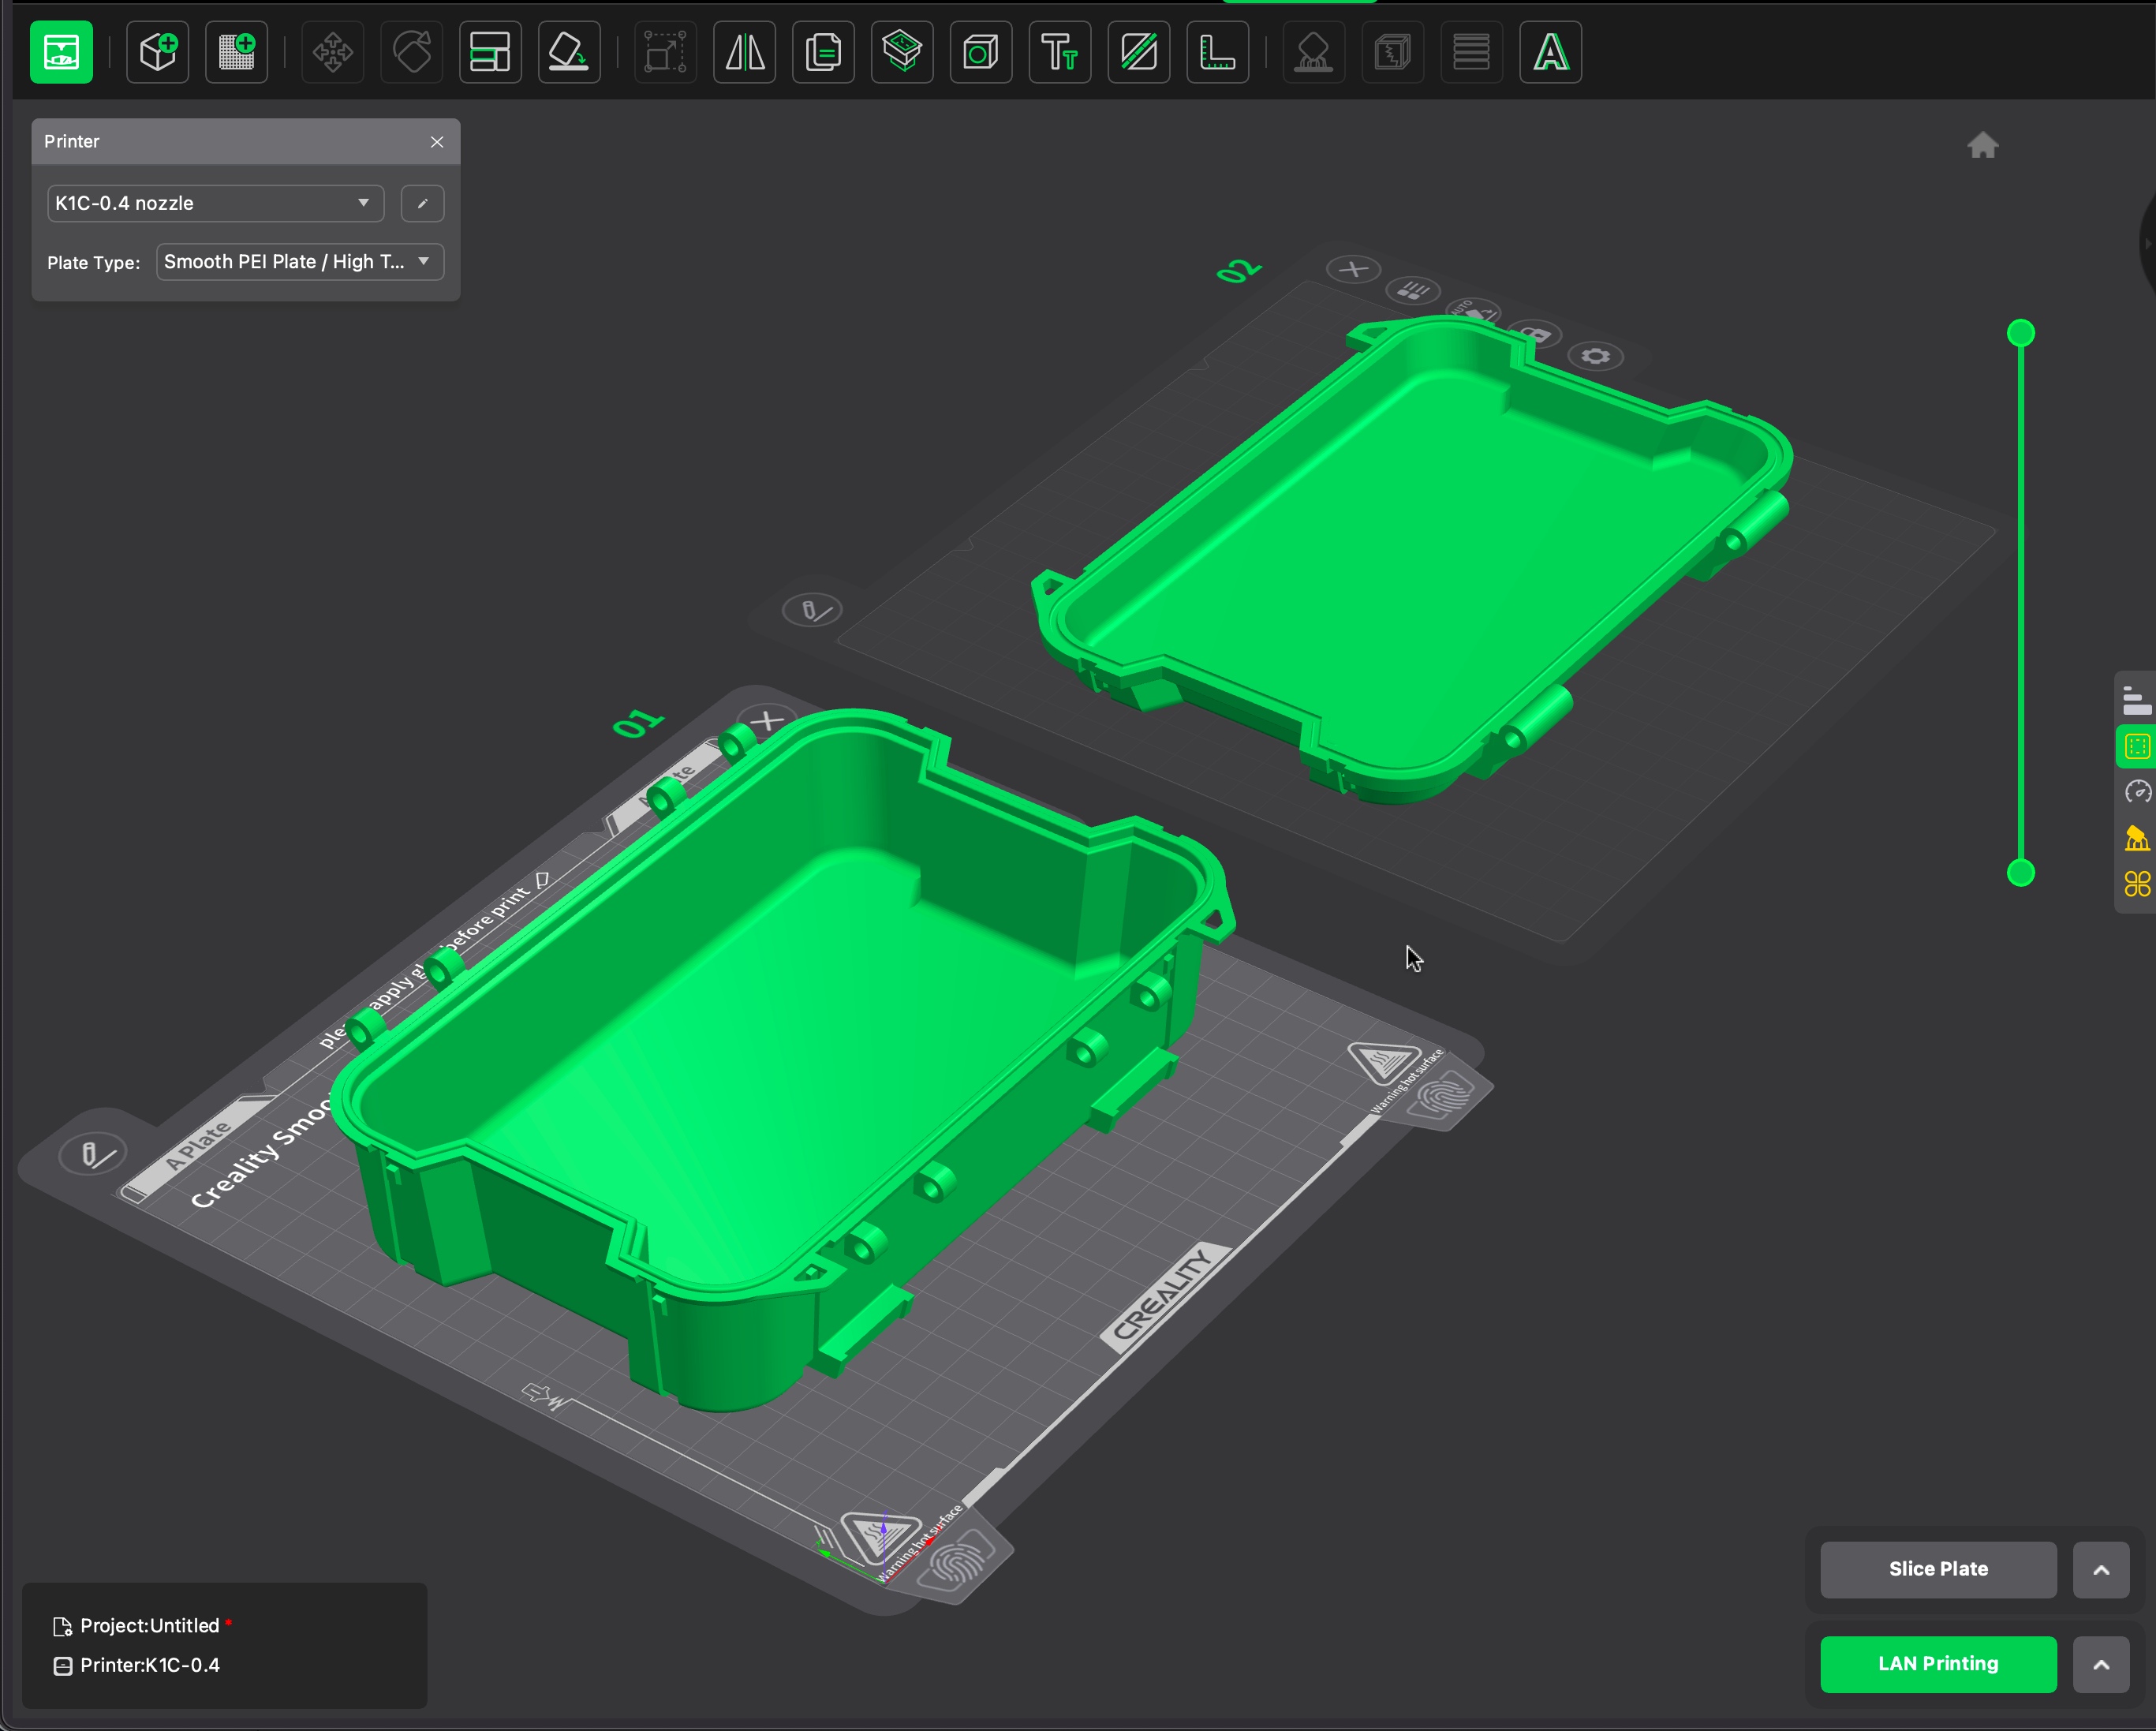Click the Add model cube icon
Image resolution: width=2156 pixels, height=1731 pixels.
click(158, 52)
